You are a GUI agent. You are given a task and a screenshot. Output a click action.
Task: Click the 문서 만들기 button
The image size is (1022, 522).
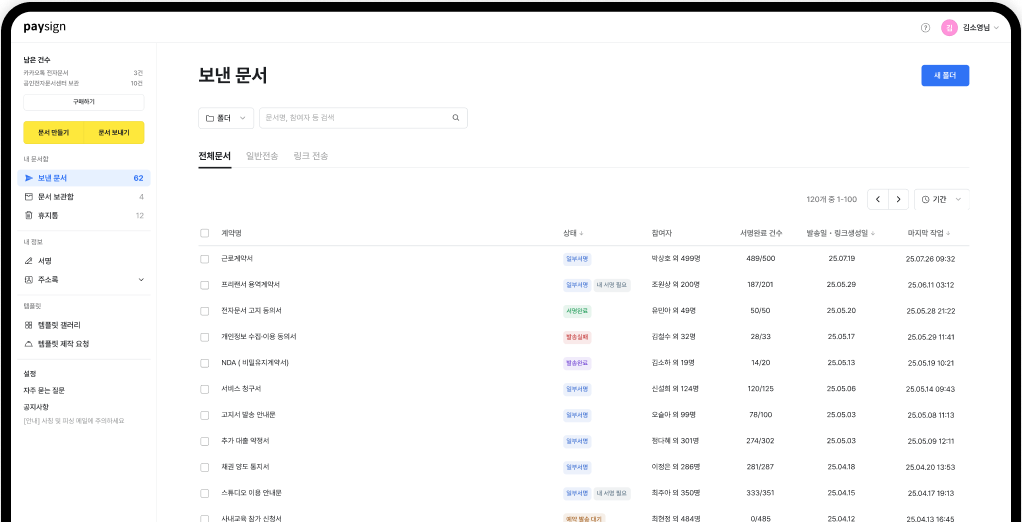coord(54,133)
